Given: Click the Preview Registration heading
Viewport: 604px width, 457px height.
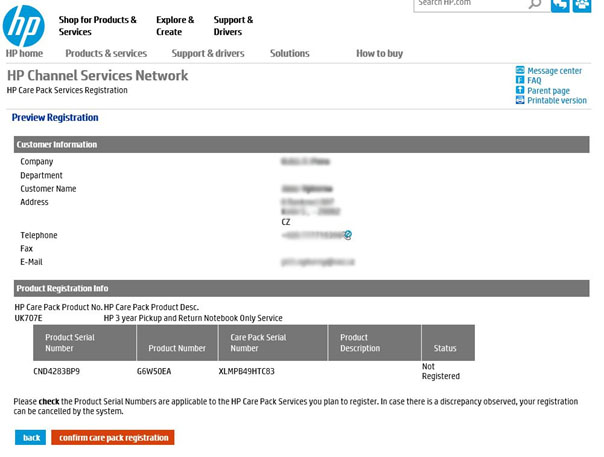Looking at the screenshot, I should (55, 118).
